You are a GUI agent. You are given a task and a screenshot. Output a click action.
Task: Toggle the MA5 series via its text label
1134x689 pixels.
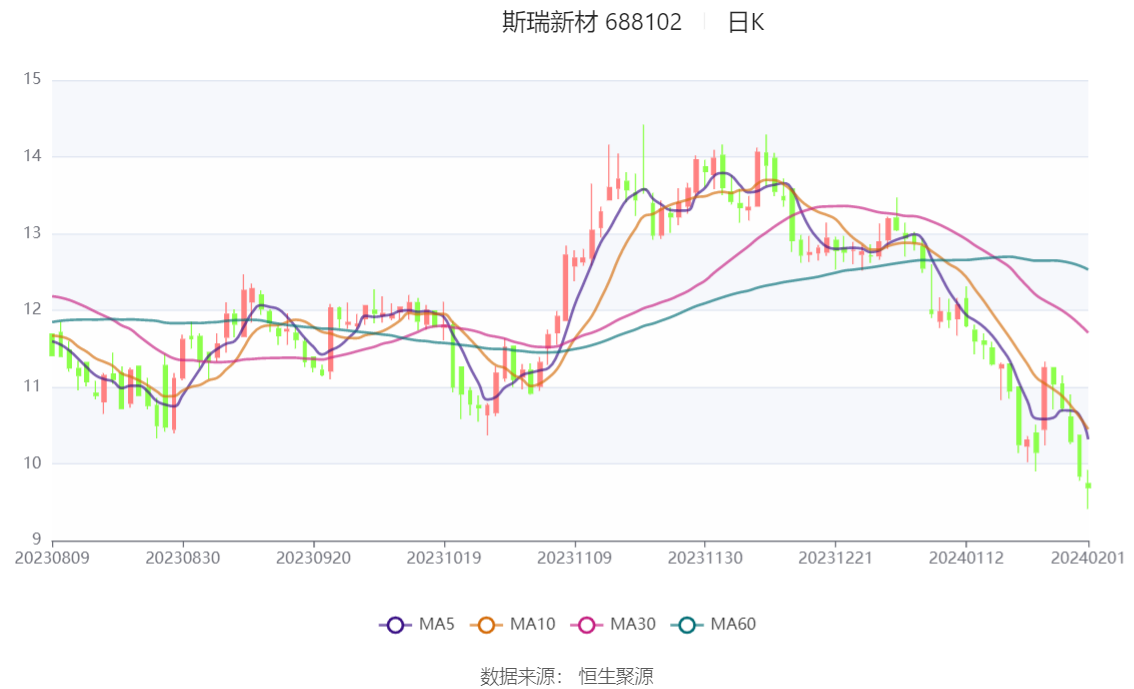click(x=436, y=625)
